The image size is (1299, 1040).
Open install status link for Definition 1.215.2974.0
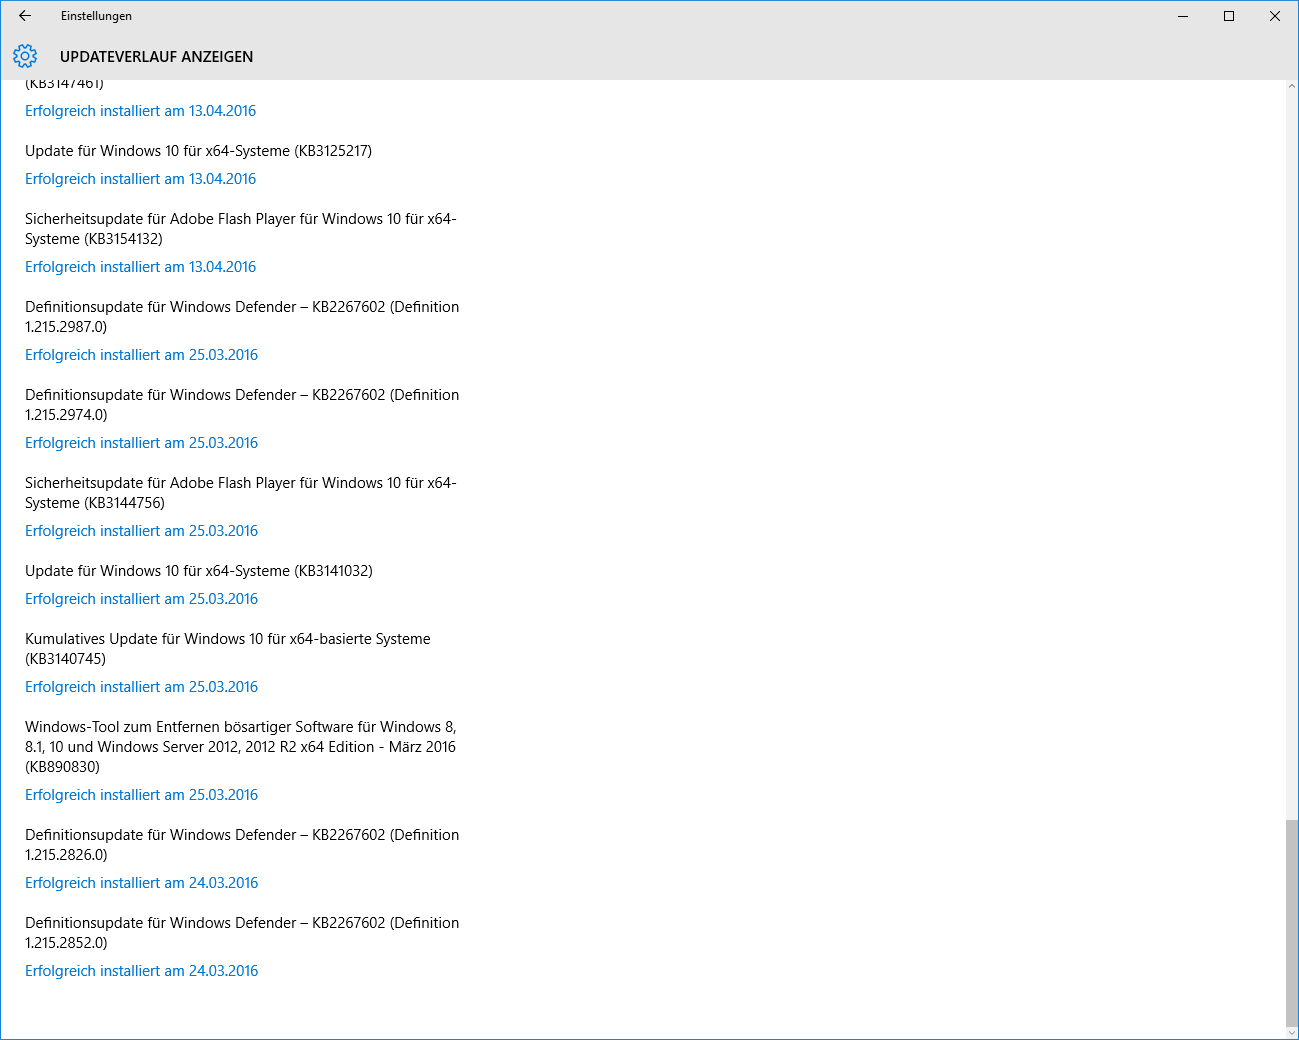tap(141, 443)
